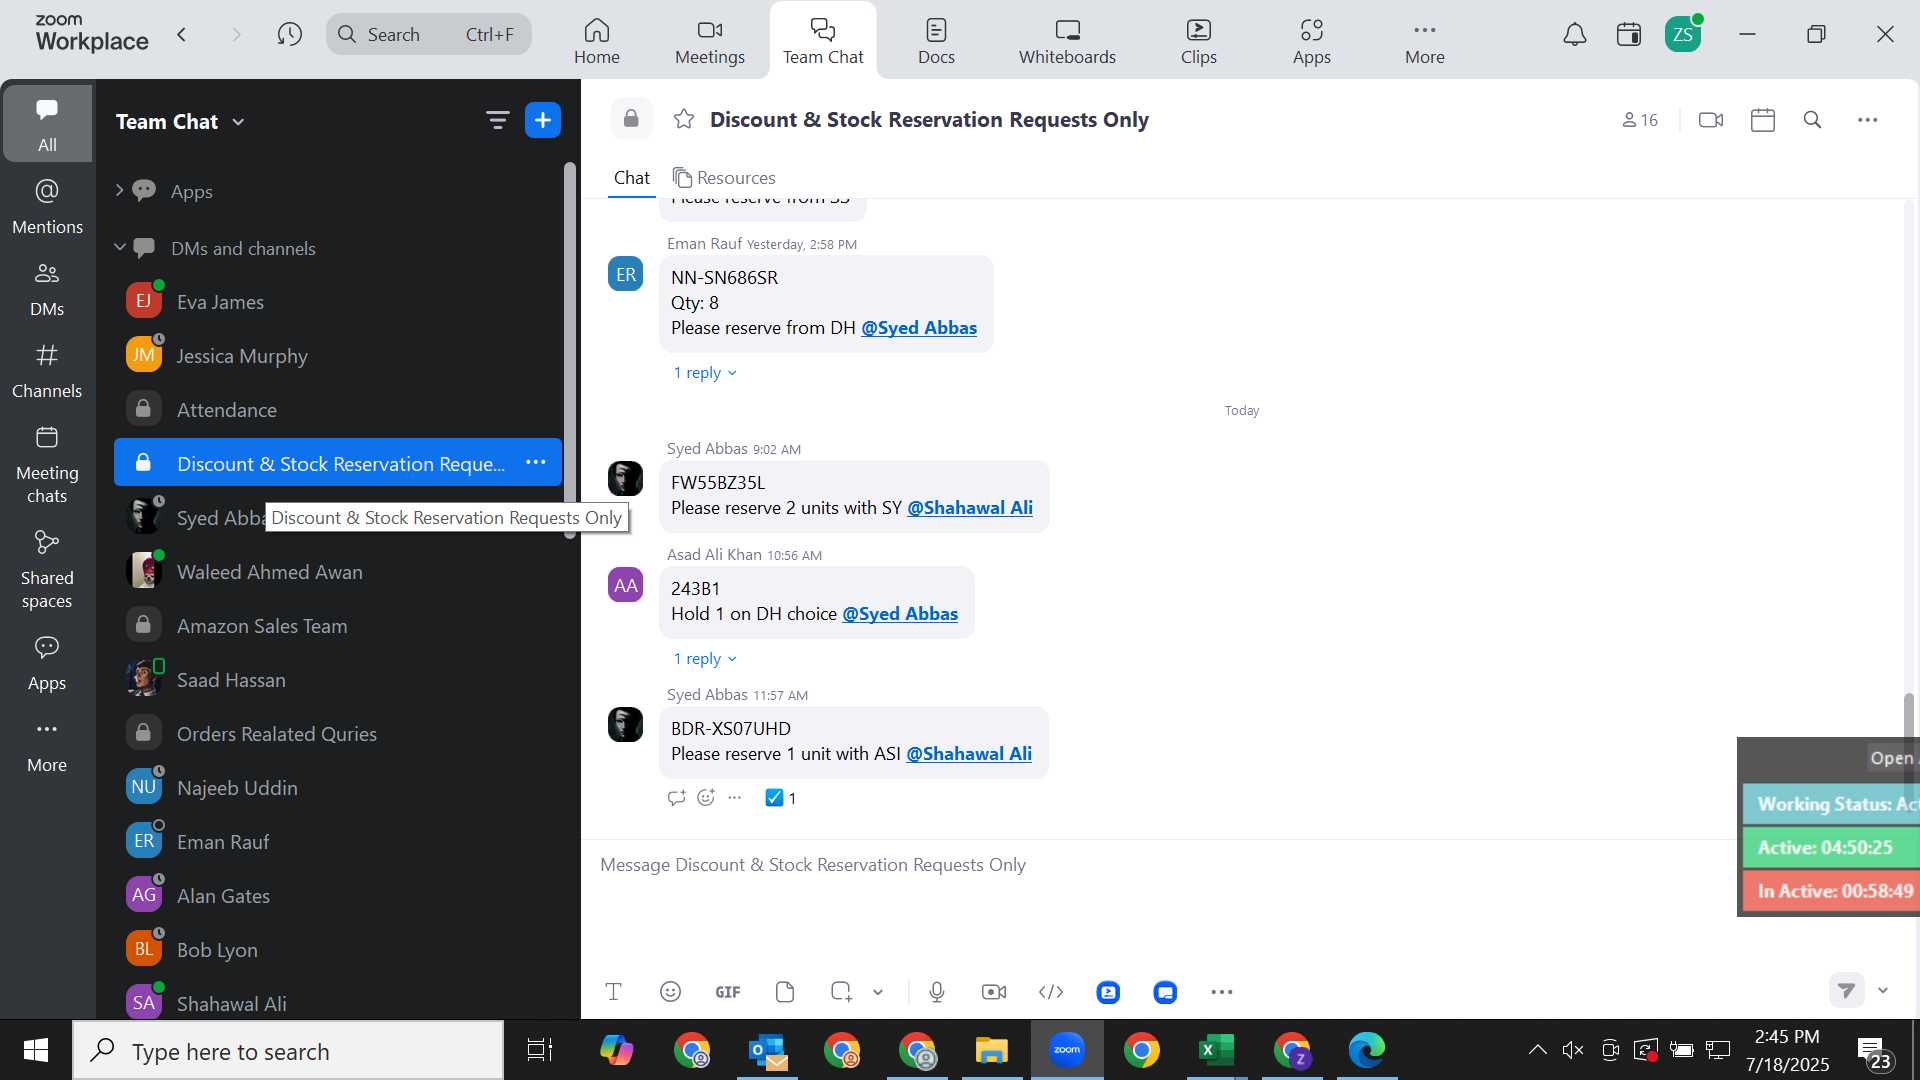Open Excel from the Windows taskbar

(1216, 1050)
